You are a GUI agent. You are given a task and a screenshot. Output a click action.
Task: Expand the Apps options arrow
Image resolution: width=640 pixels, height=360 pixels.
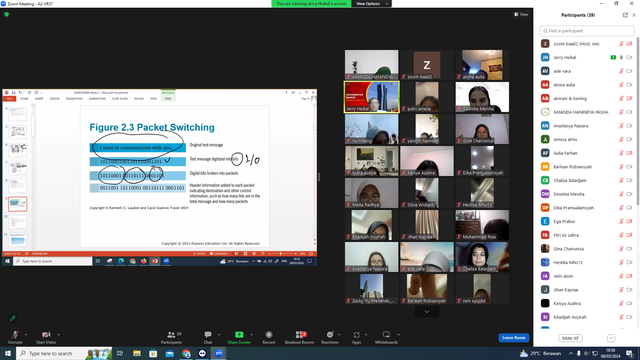tap(366, 335)
